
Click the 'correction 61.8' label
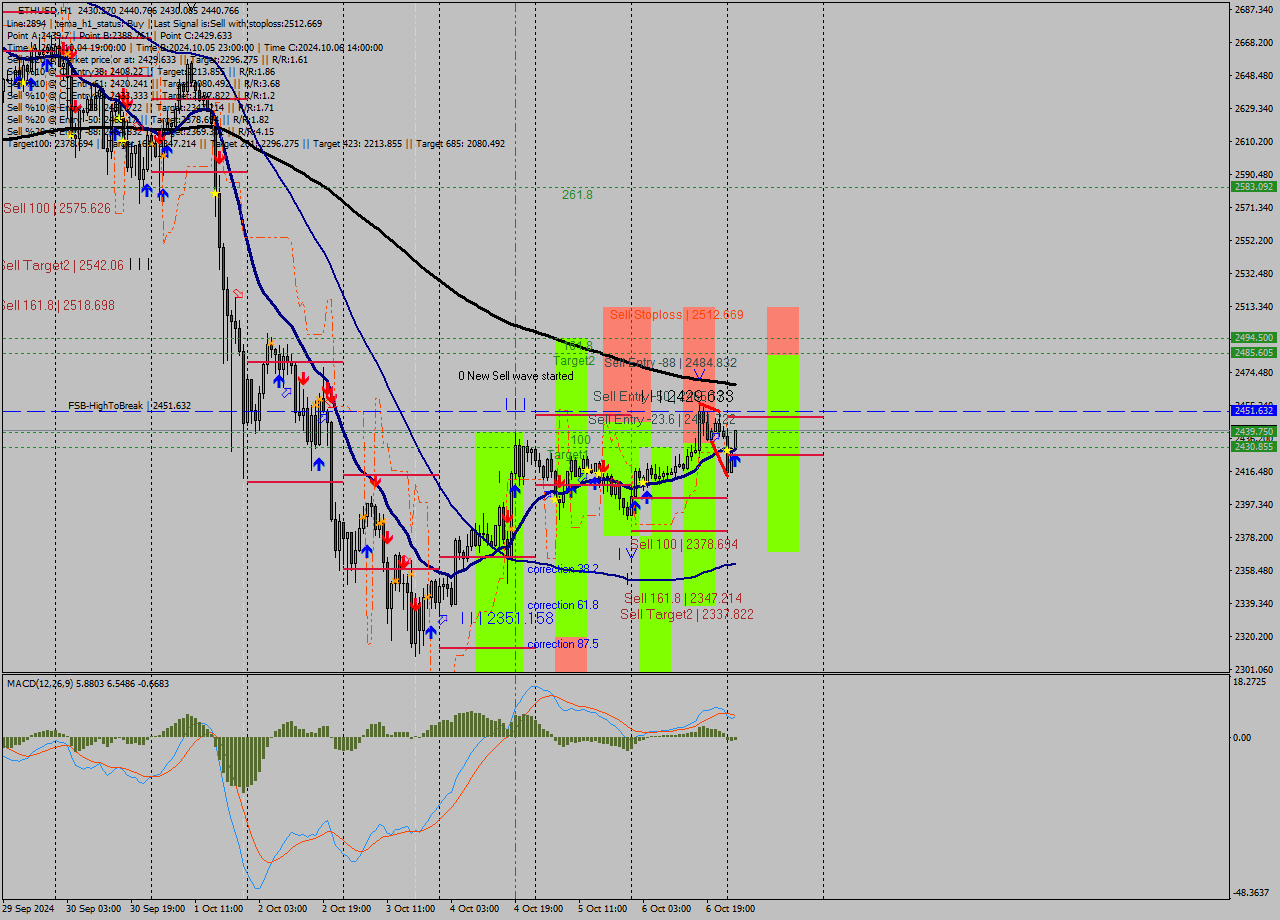pyautogui.click(x=563, y=605)
